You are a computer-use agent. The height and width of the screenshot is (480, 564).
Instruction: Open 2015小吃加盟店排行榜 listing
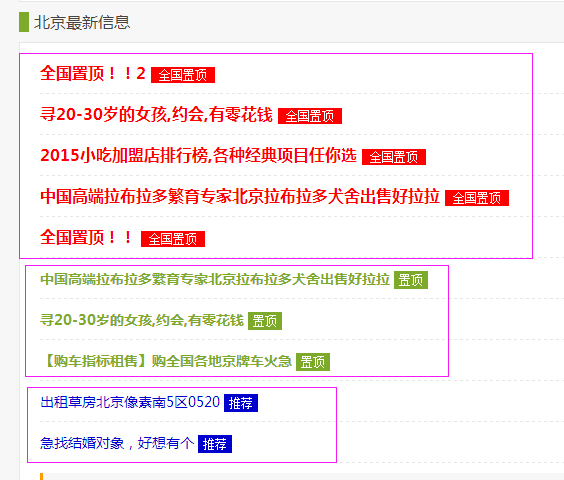click(x=198, y=156)
